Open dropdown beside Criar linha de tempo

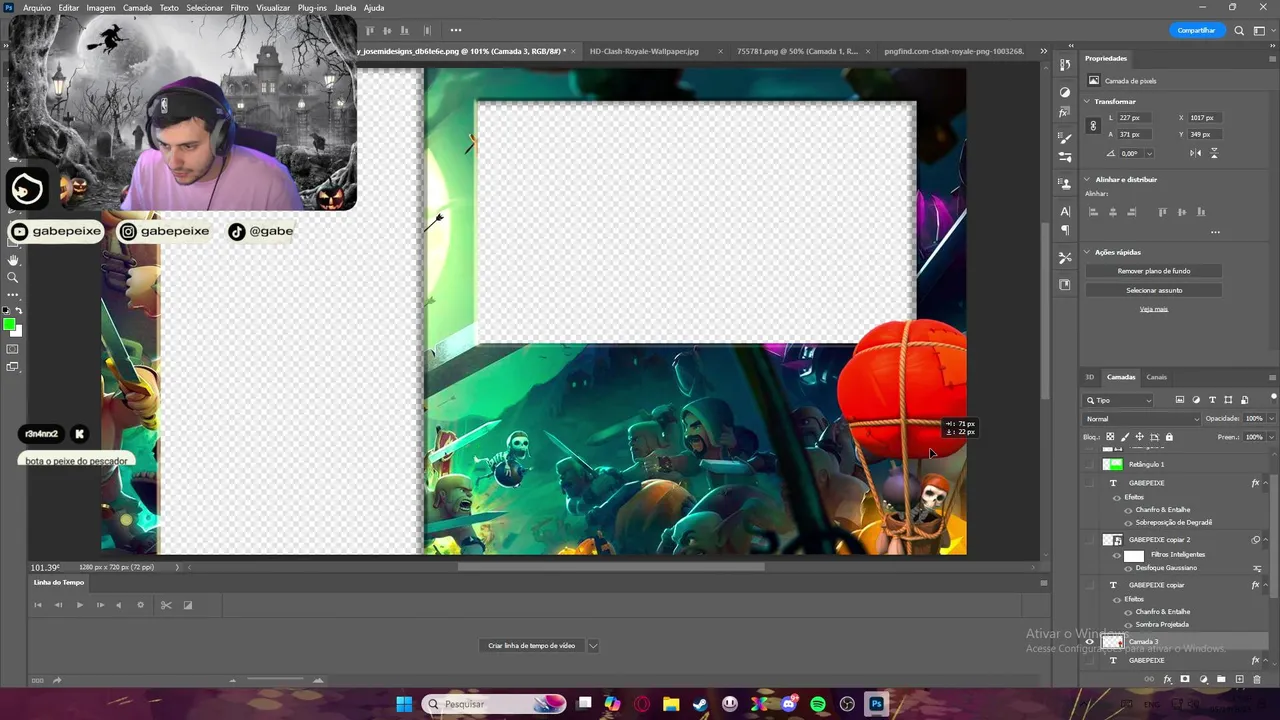click(x=593, y=645)
